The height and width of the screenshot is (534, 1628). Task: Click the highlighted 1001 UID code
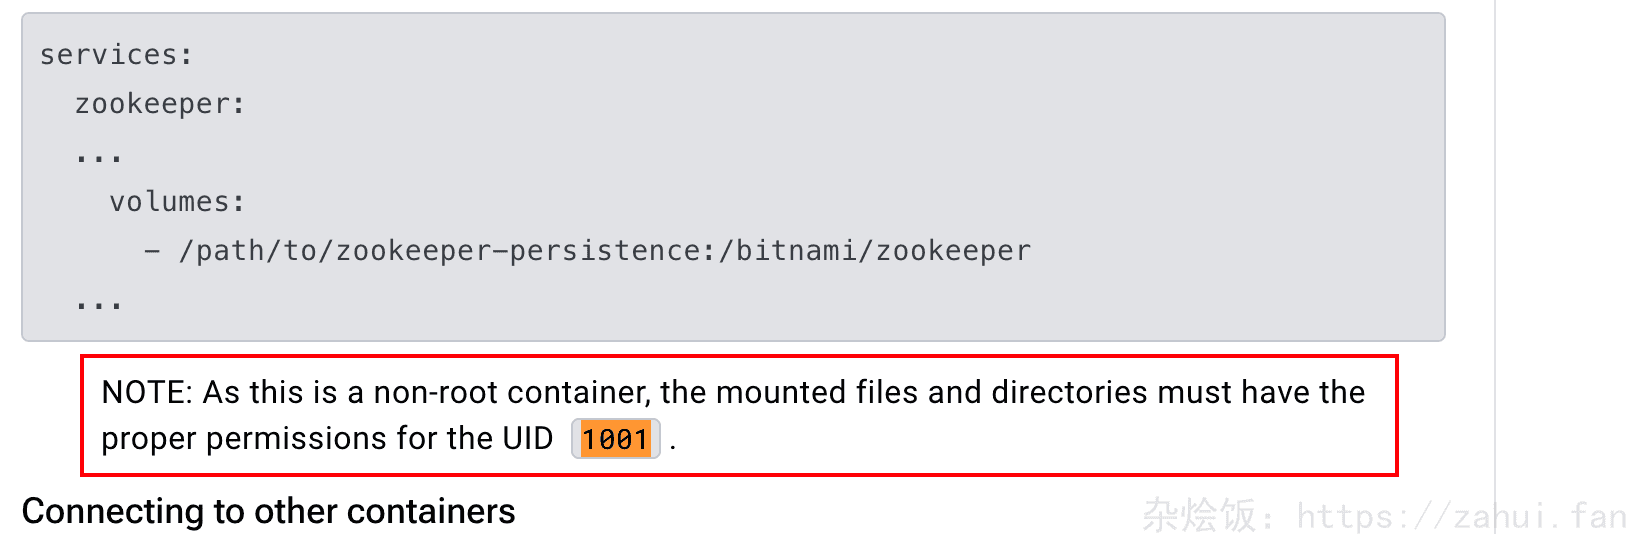pos(615,439)
